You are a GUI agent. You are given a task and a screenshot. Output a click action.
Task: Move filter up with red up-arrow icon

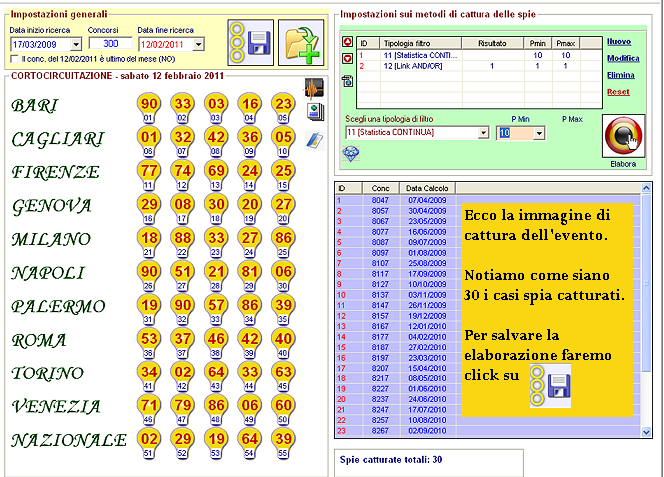pos(347,42)
